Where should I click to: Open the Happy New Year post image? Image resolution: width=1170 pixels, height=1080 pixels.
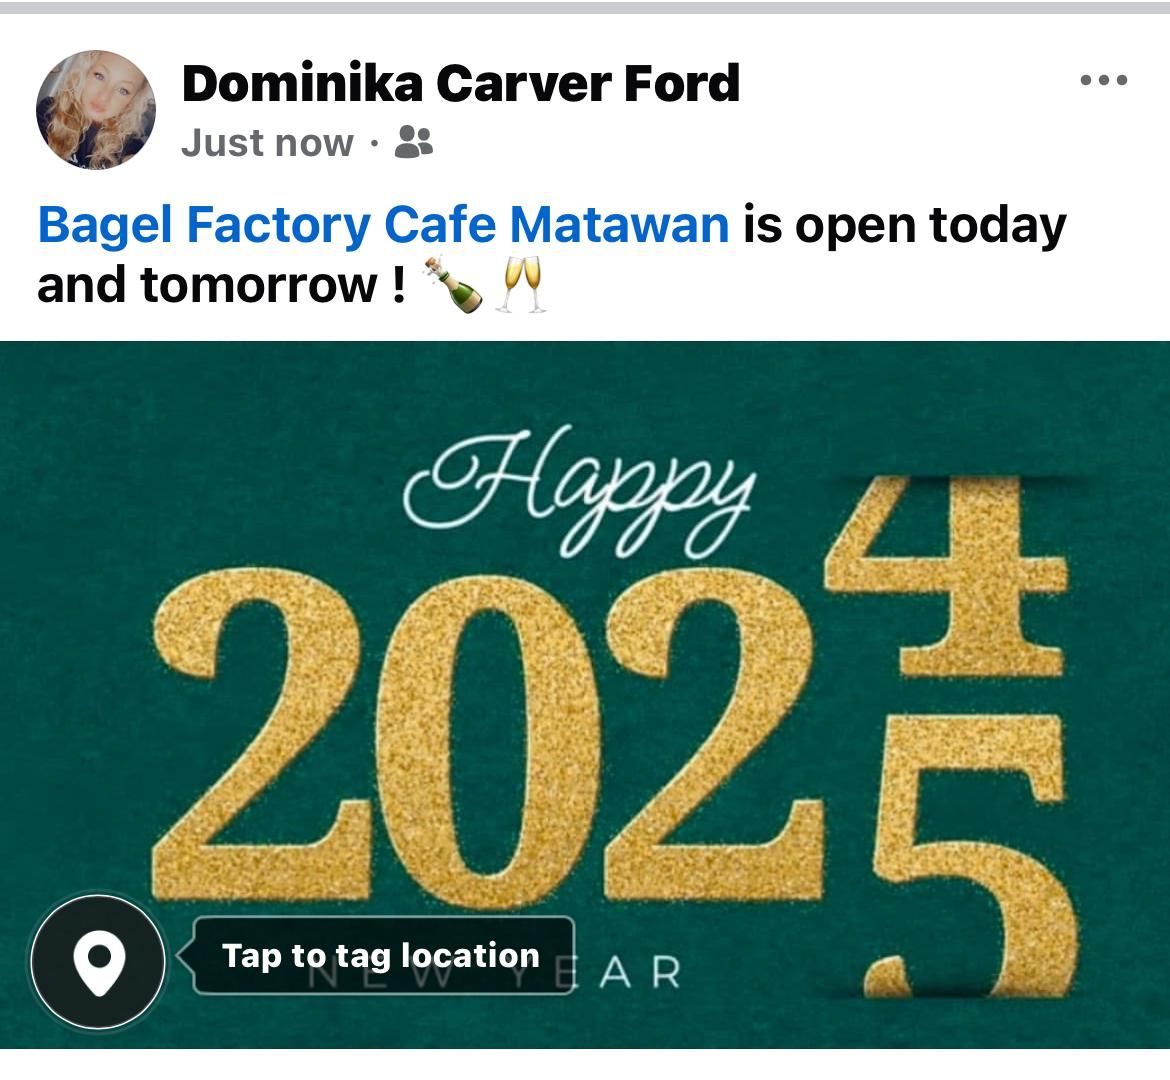click(x=585, y=695)
